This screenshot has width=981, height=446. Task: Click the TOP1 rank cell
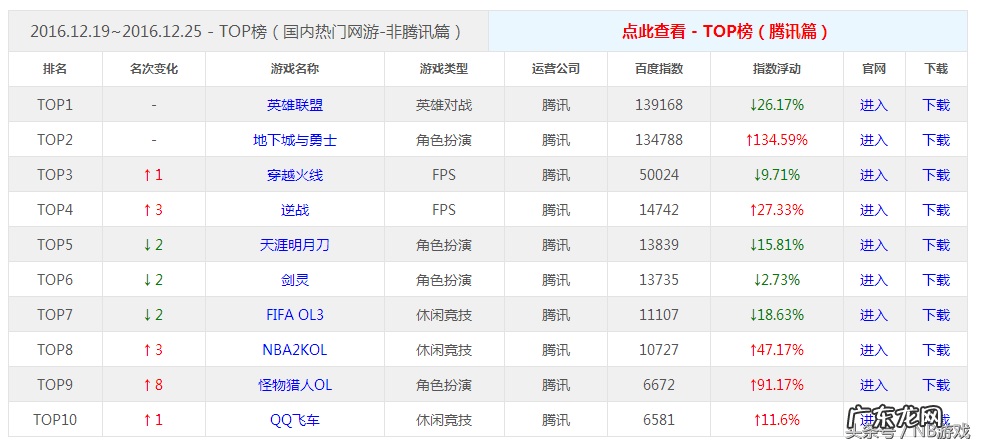(x=55, y=105)
